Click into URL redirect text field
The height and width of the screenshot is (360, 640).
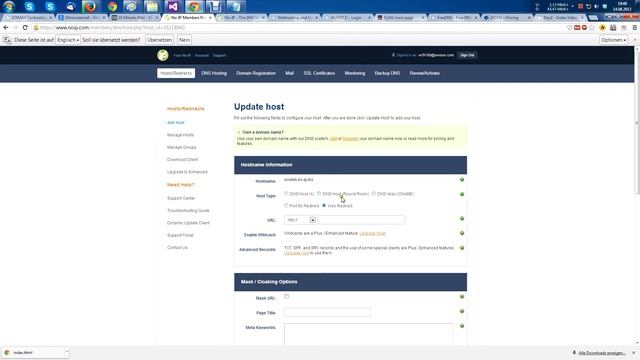coord(362,220)
